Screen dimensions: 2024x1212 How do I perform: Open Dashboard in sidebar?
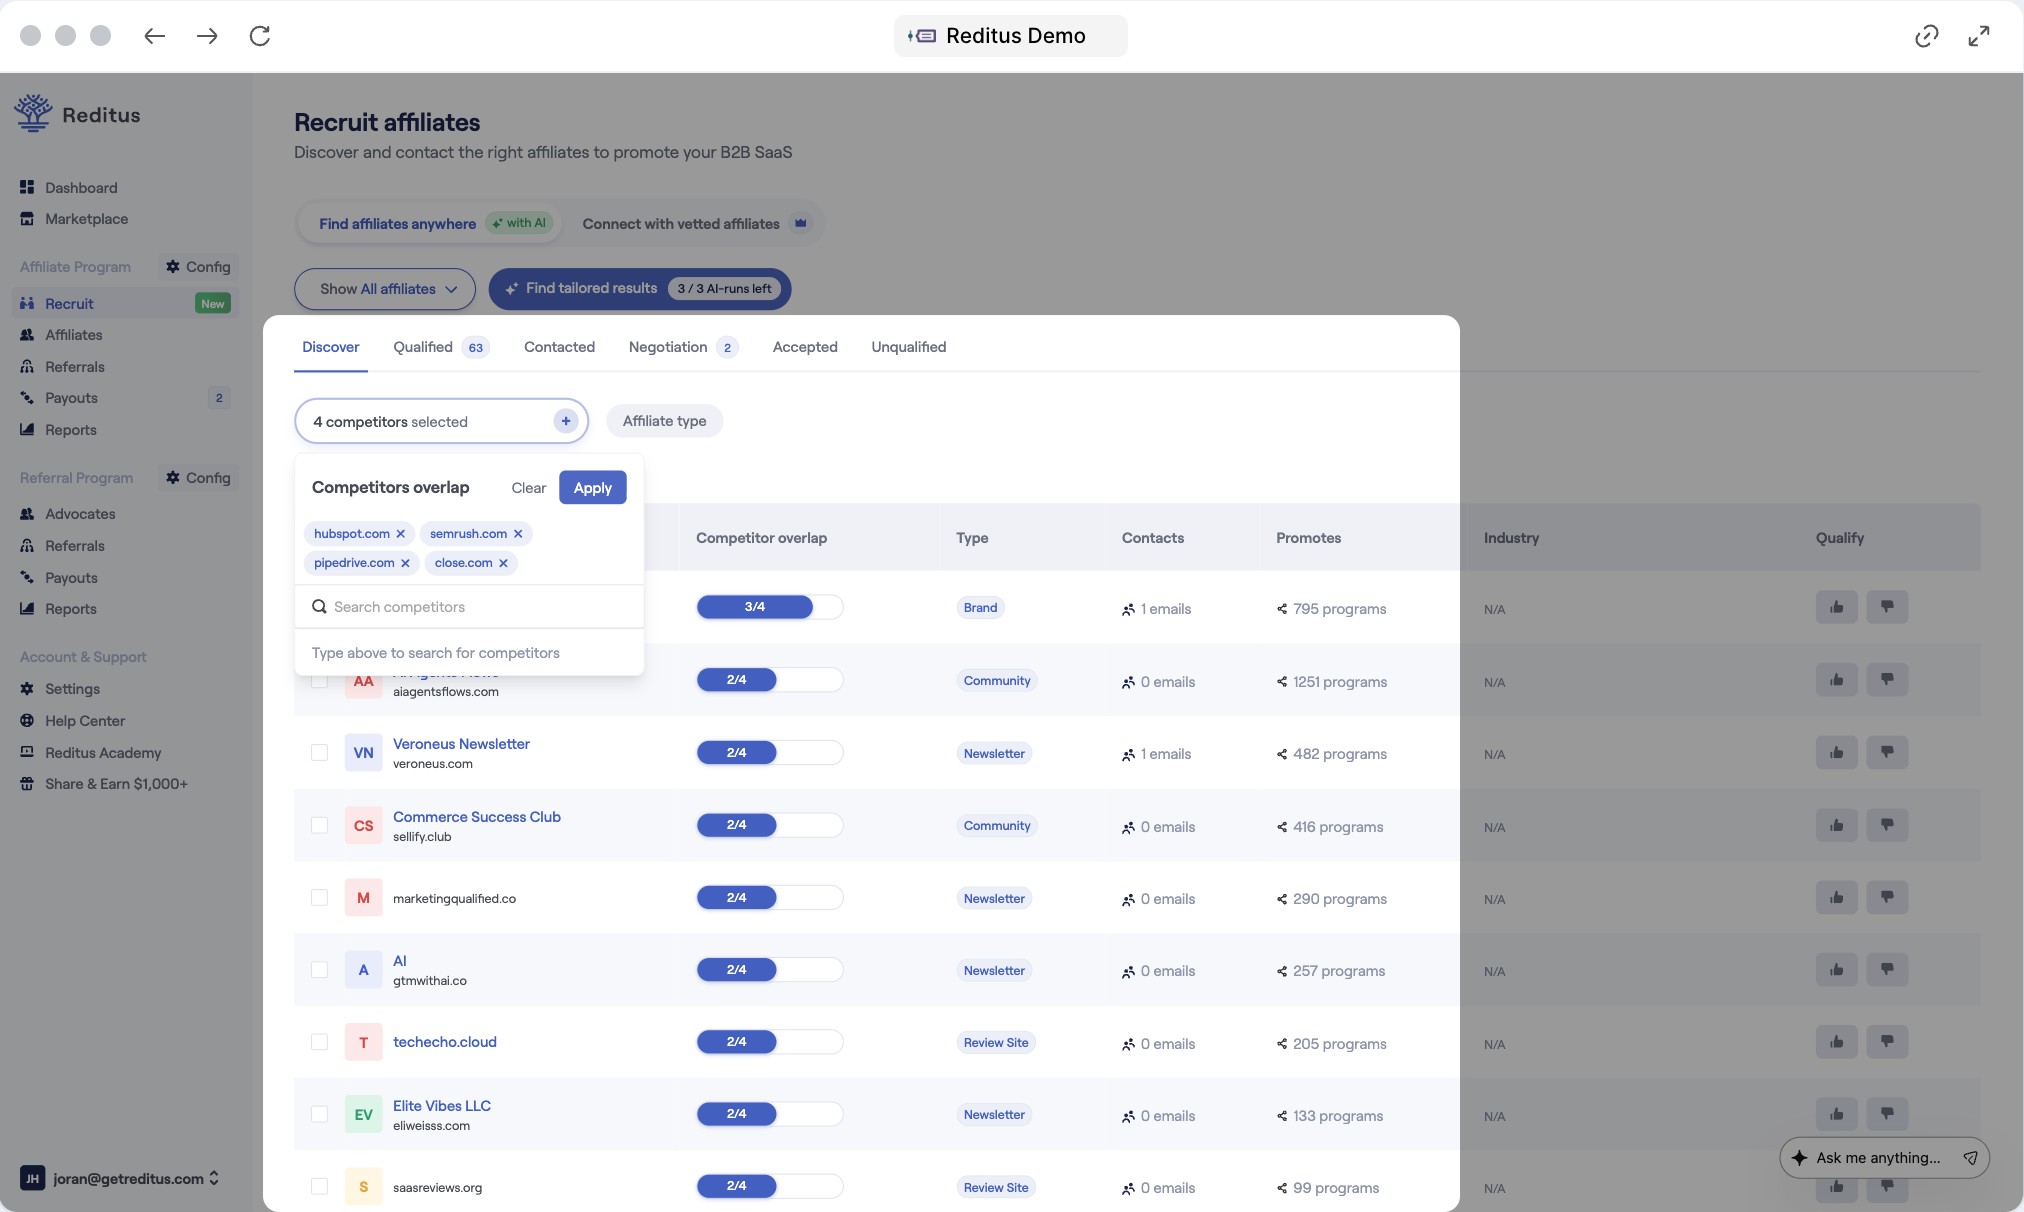81,188
